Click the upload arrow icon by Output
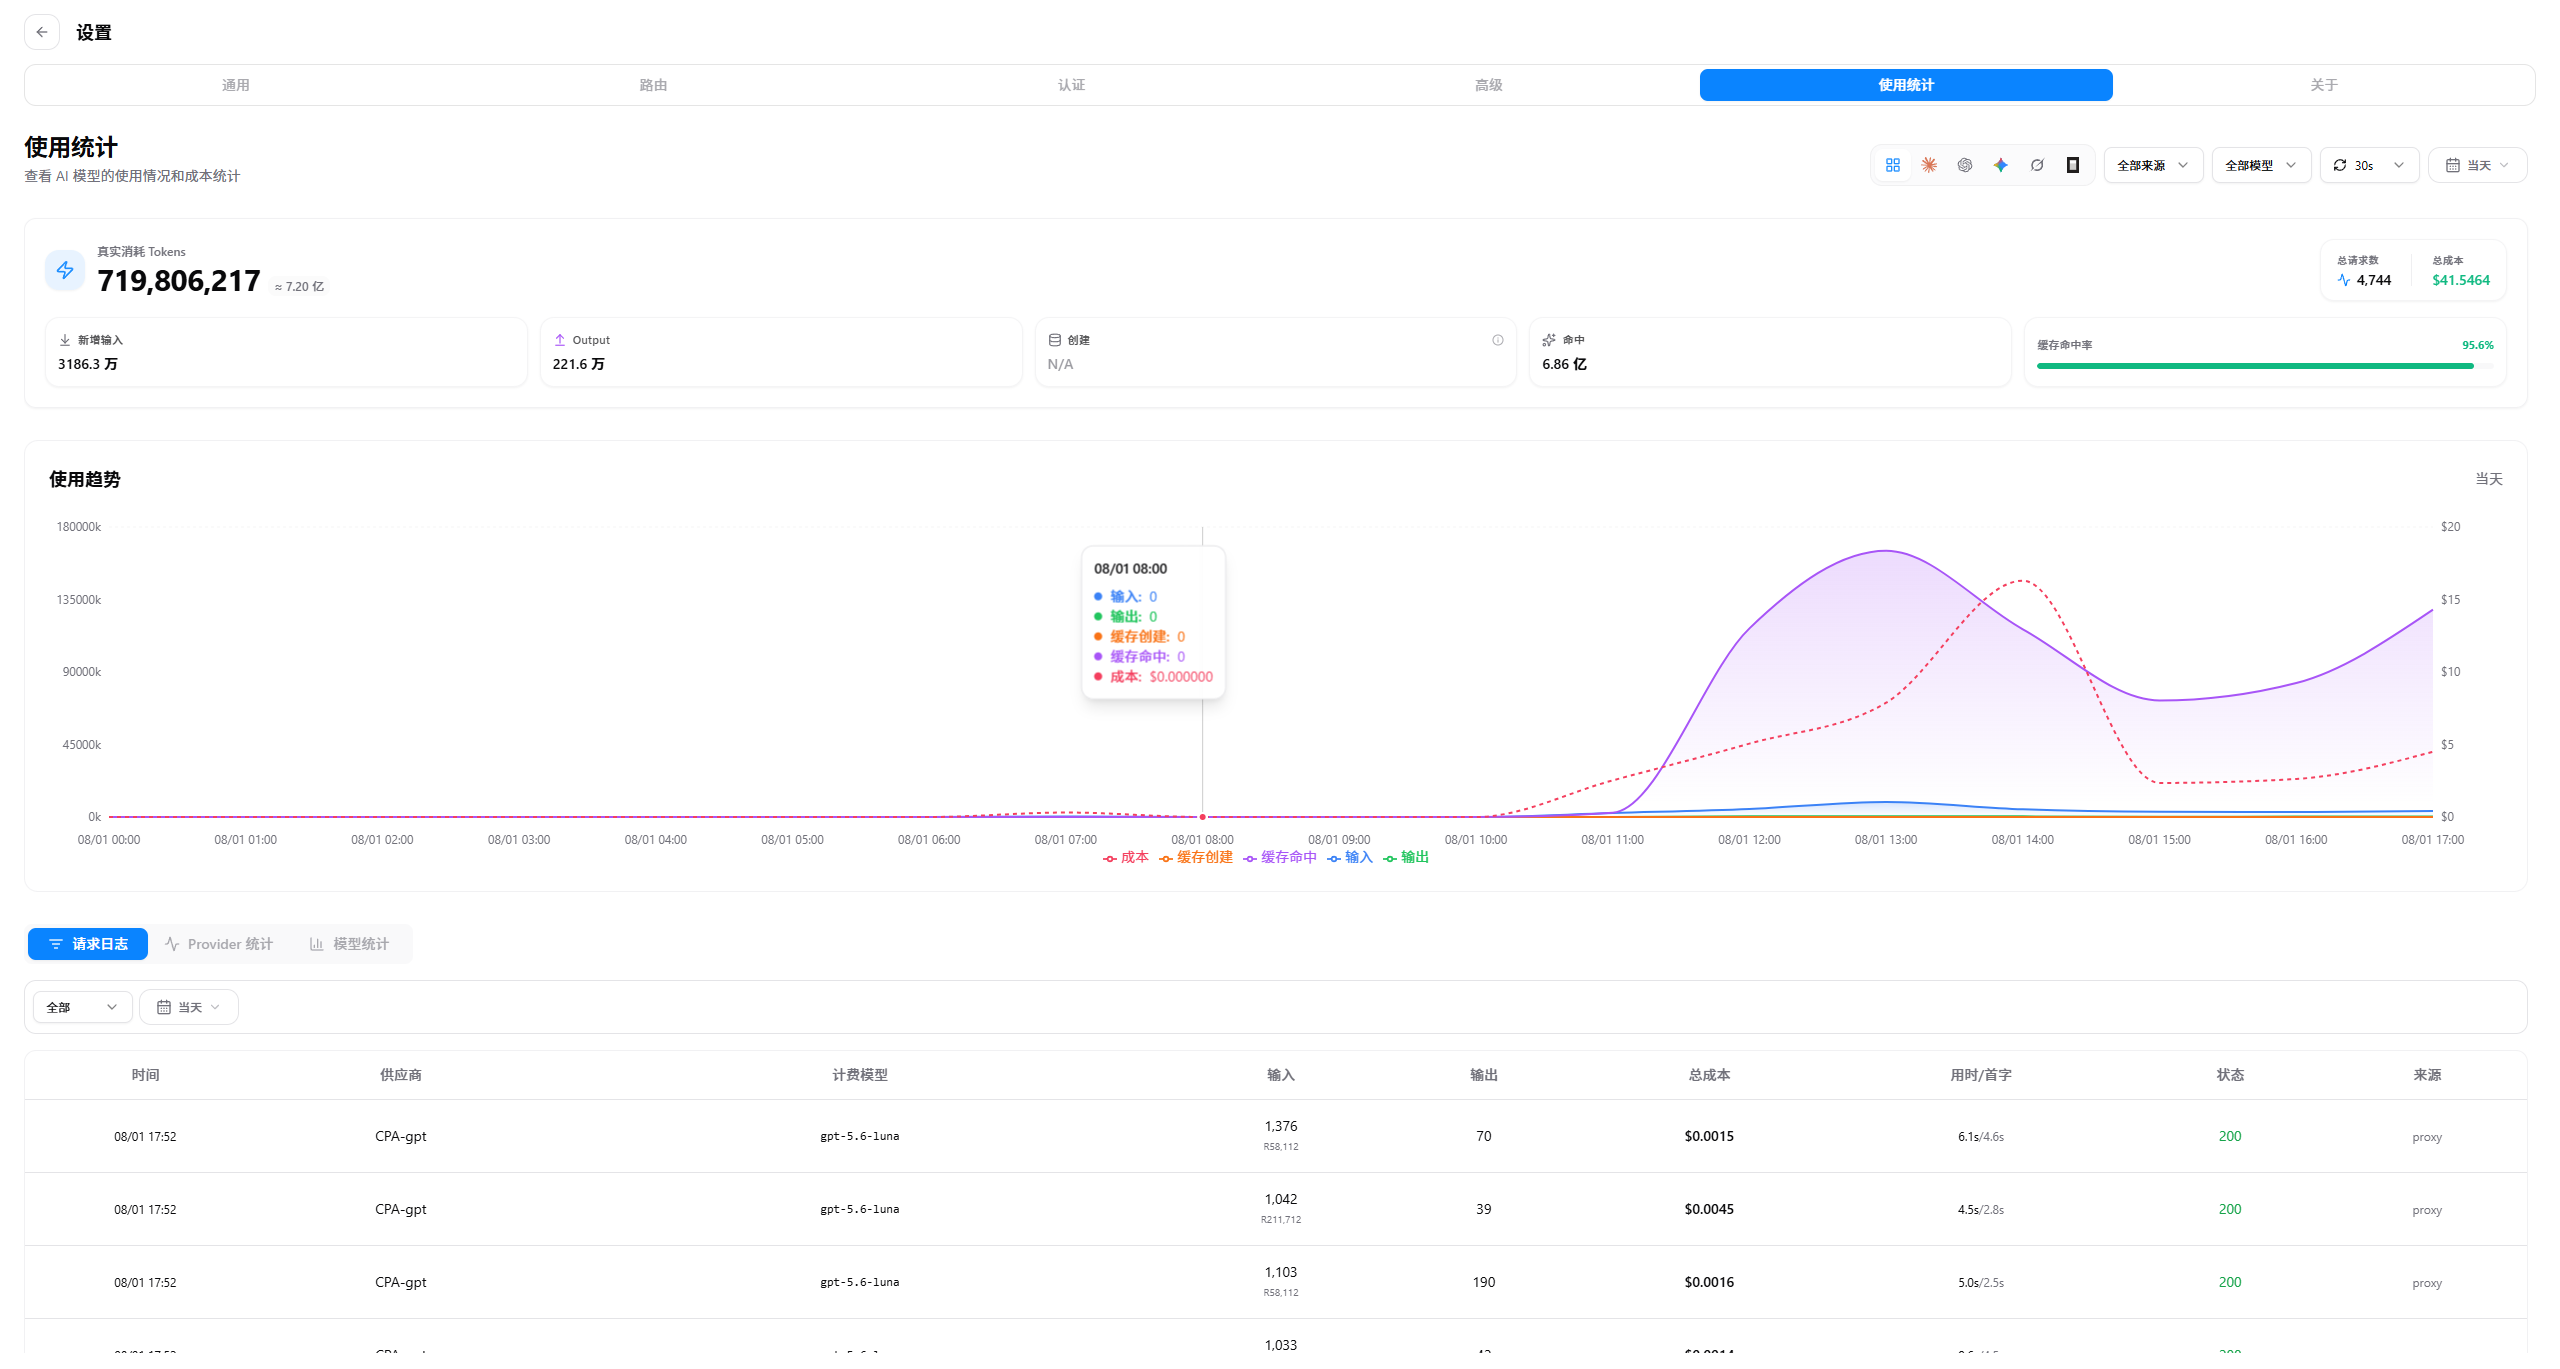The height and width of the screenshot is (1369, 2560). [x=560, y=340]
